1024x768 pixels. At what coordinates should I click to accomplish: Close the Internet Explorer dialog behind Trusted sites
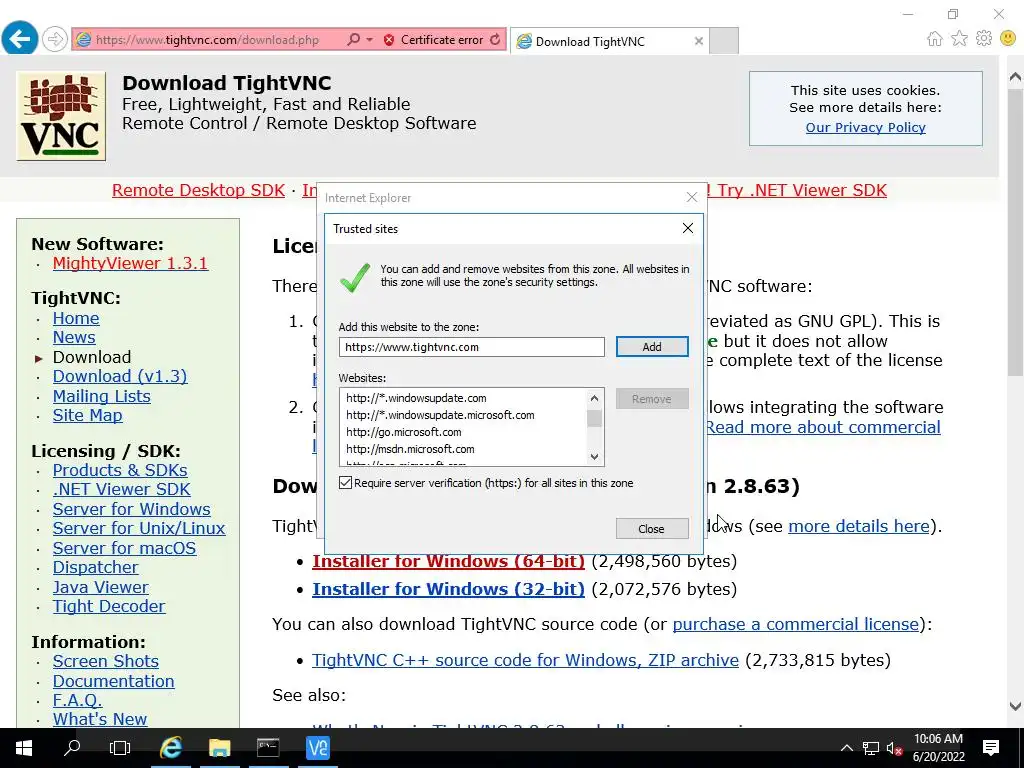pos(692,197)
